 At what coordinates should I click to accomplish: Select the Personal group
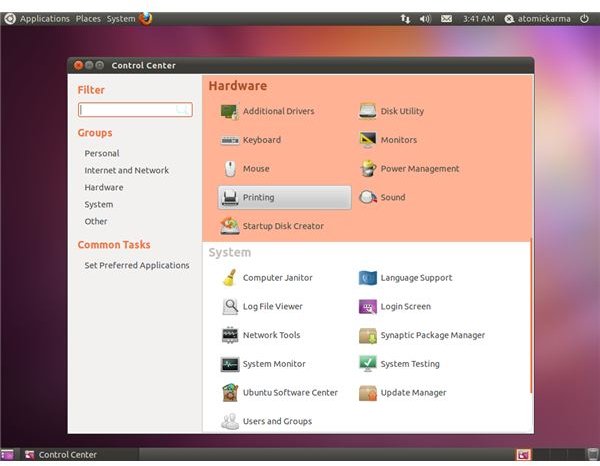pos(102,153)
